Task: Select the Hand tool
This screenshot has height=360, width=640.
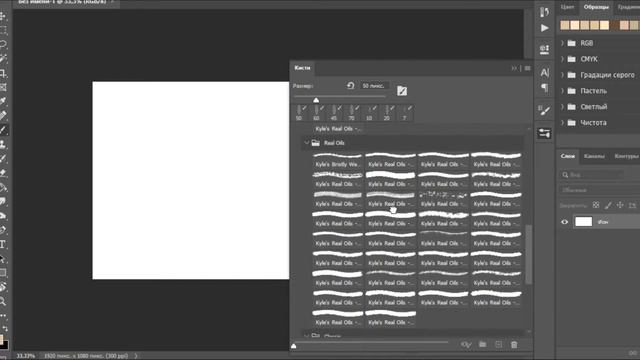Action: (3, 287)
